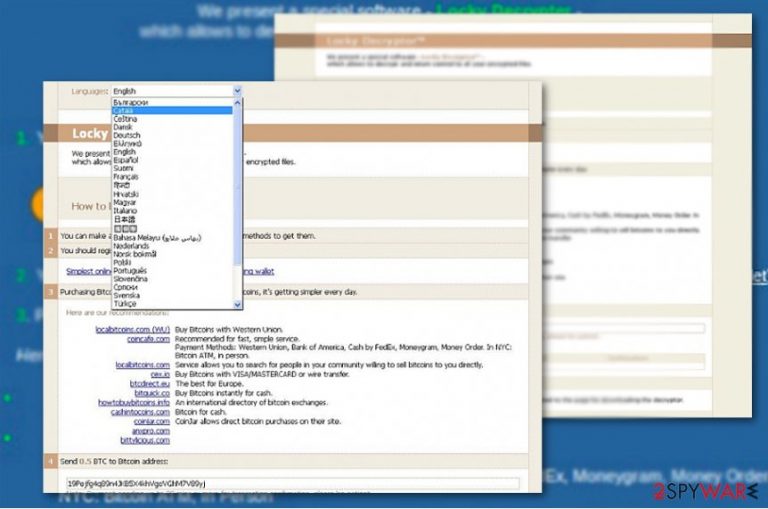Visit howtobuybitcoins.info link
Screen dimensions: 768x509
point(134,402)
